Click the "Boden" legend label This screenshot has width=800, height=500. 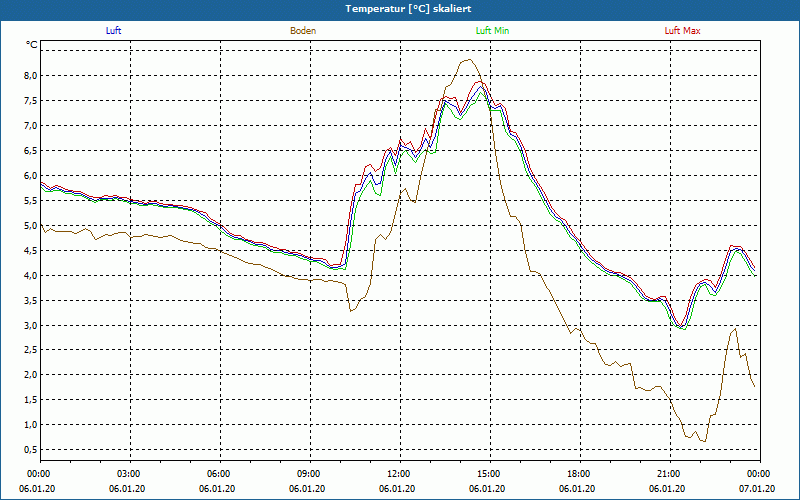303,31
